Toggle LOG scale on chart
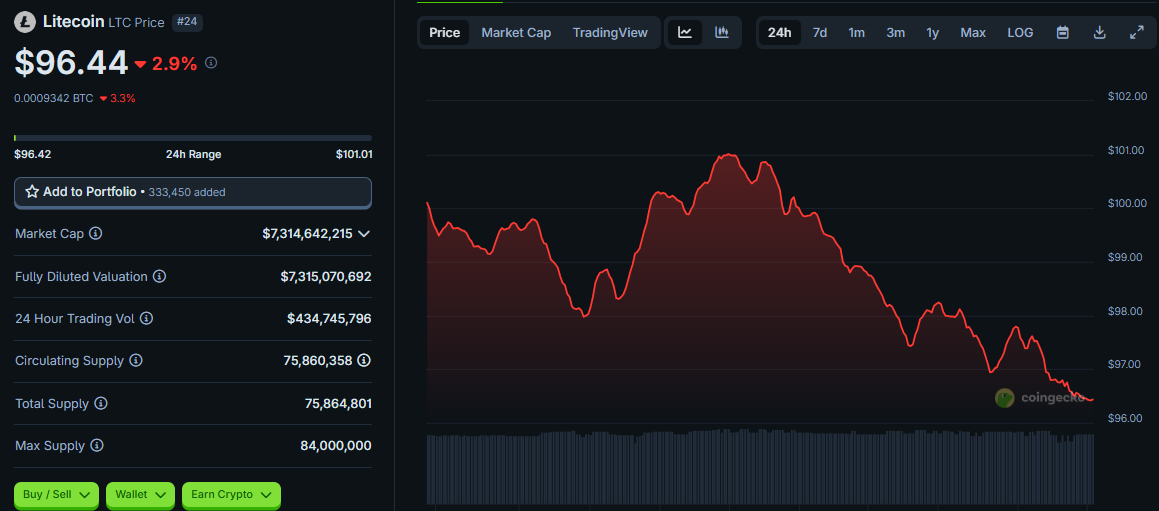Screen dimensions: 1159x511 pos(1020,33)
